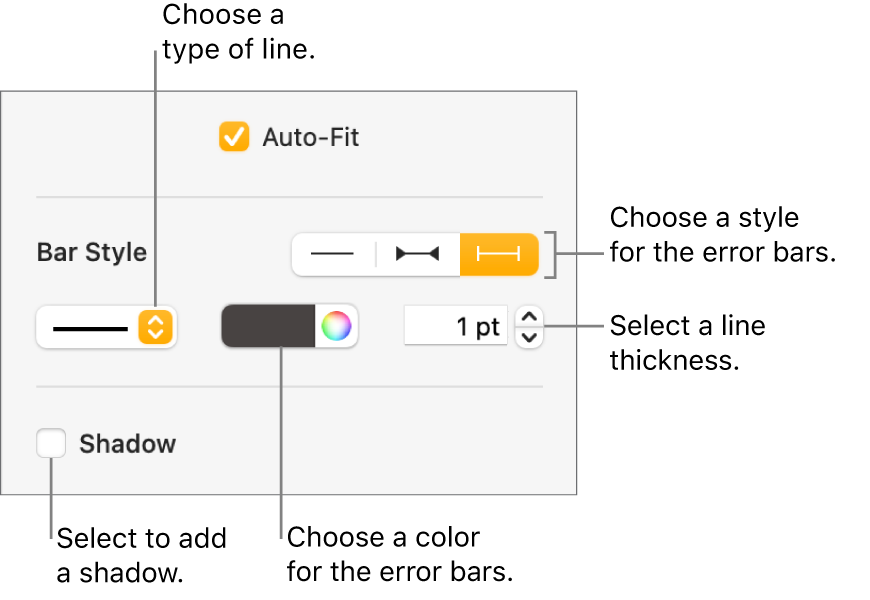
Task: Click the Bar Style label
Action: pos(92,253)
